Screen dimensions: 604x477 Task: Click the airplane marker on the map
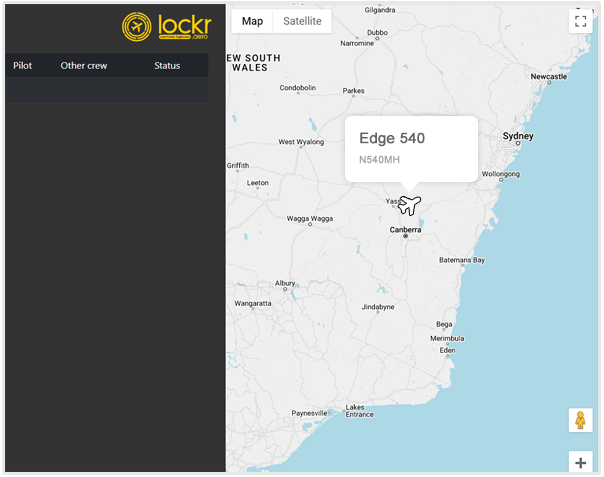coord(409,205)
